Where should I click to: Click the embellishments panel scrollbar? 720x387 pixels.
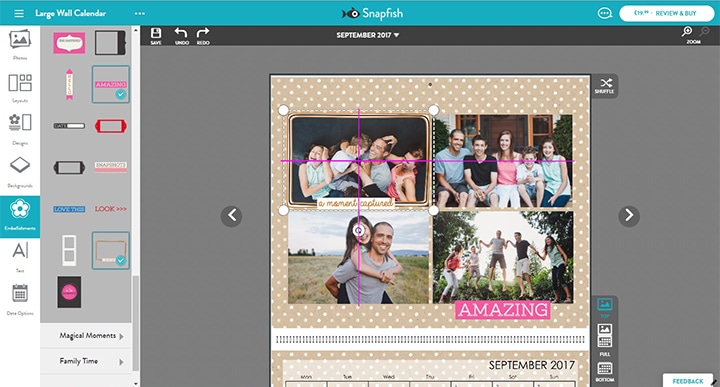tap(135, 324)
